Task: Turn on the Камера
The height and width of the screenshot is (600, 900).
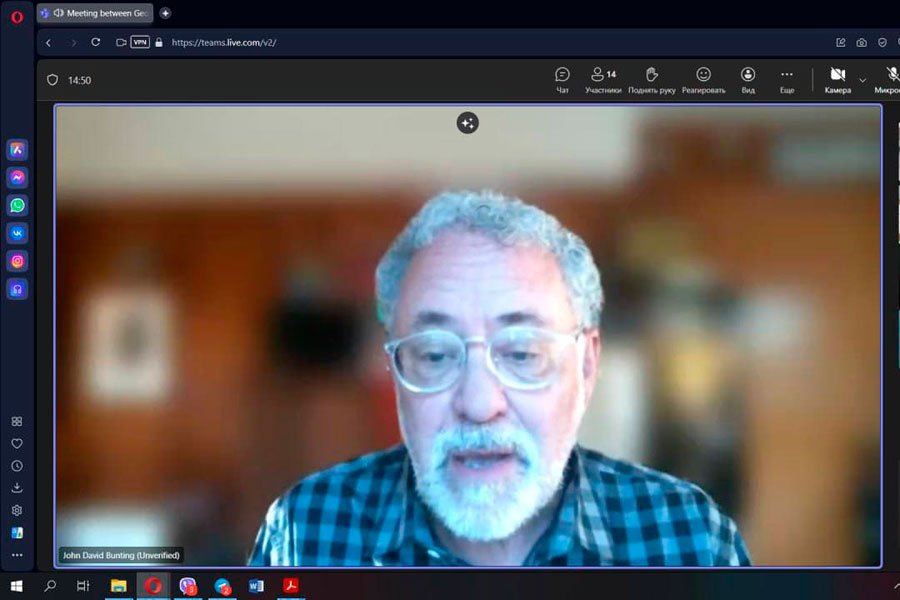Action: 837,79
